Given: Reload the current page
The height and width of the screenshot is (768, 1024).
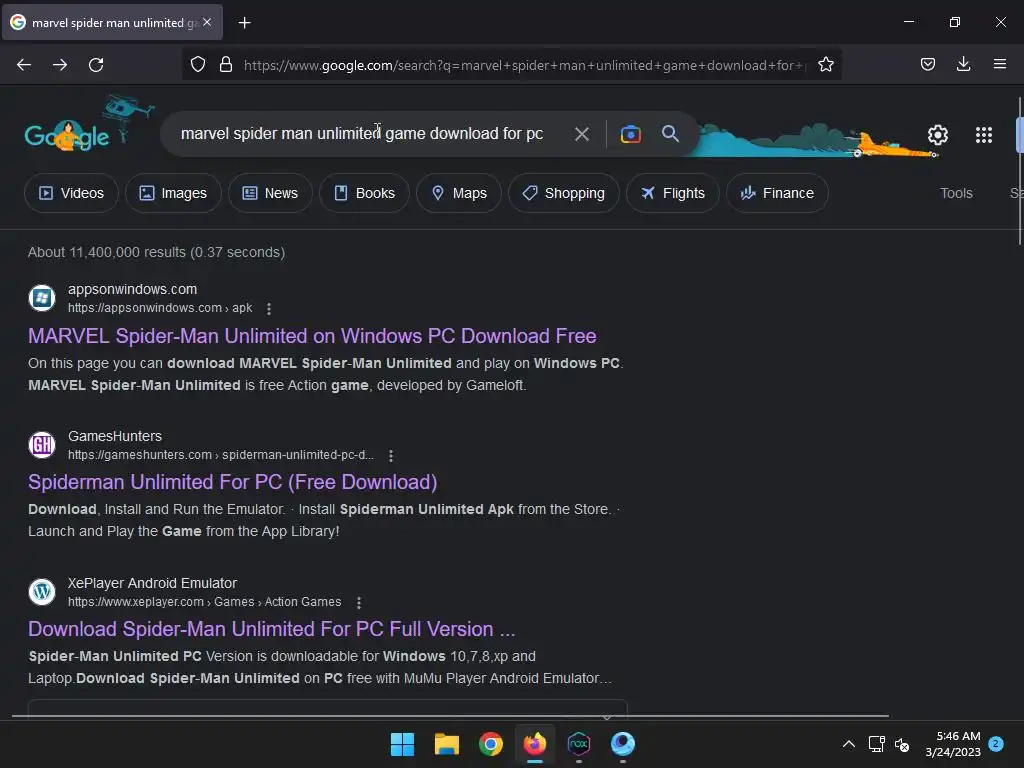Looking at the screenshot, I should (96, 65).
